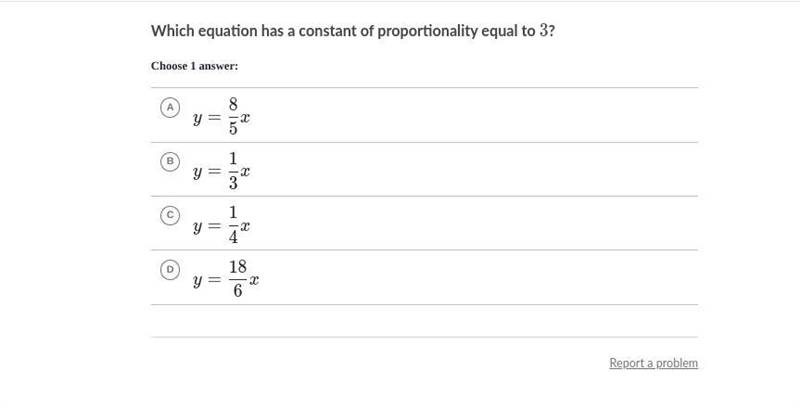Open the Report a problem link
800x408 pixels.
pyautogui.click(x=654, y=363)
